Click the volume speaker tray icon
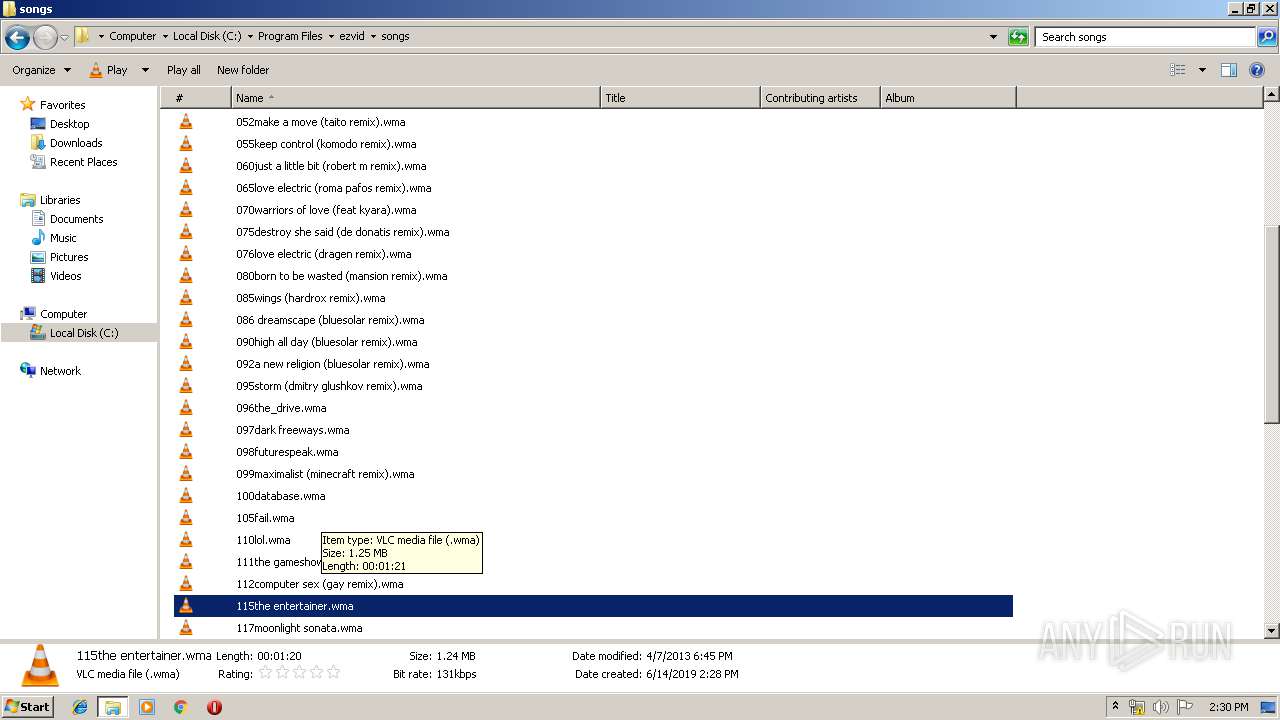Viewport: 1280px width, 720px height. (1161, 707)
